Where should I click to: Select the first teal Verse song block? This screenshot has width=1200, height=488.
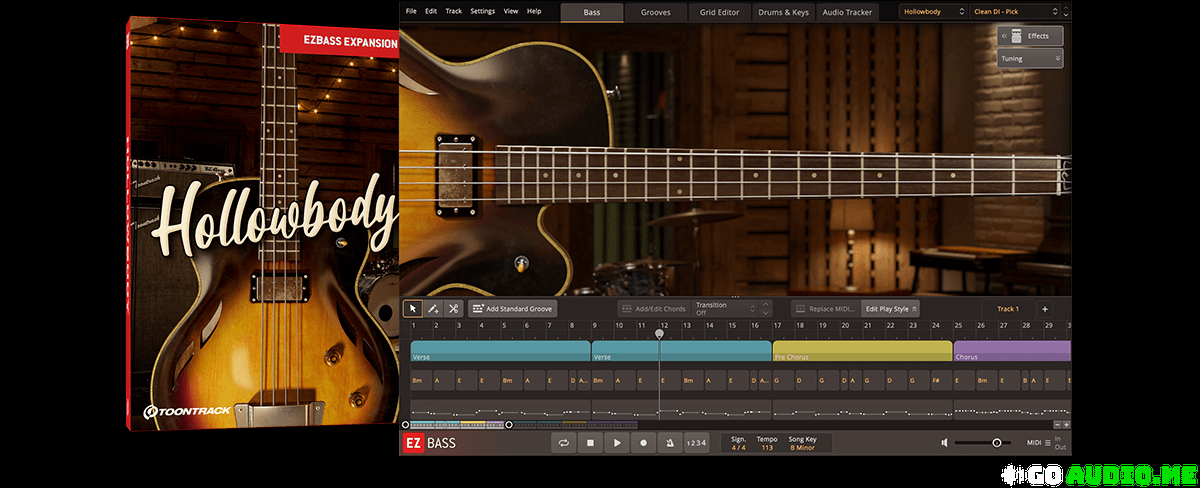pos(500,351)
